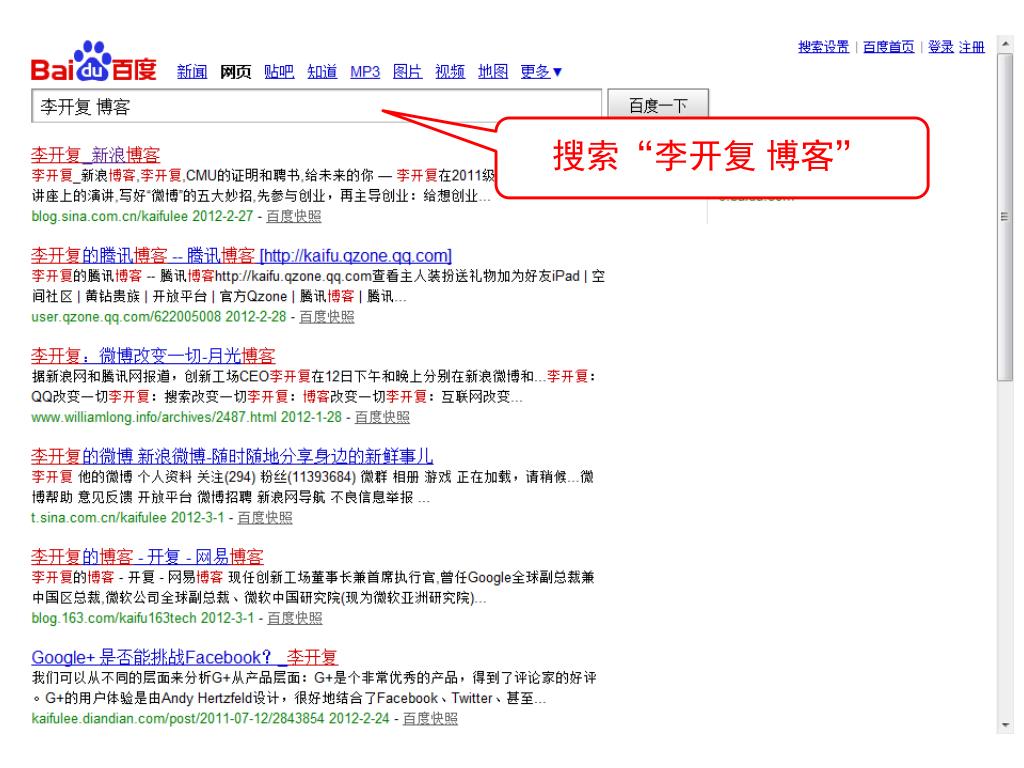The height and width of the screenshot is (768, 1024).
Task: Open result 李开复_新浪博客
Action: [x=95, y=155]
